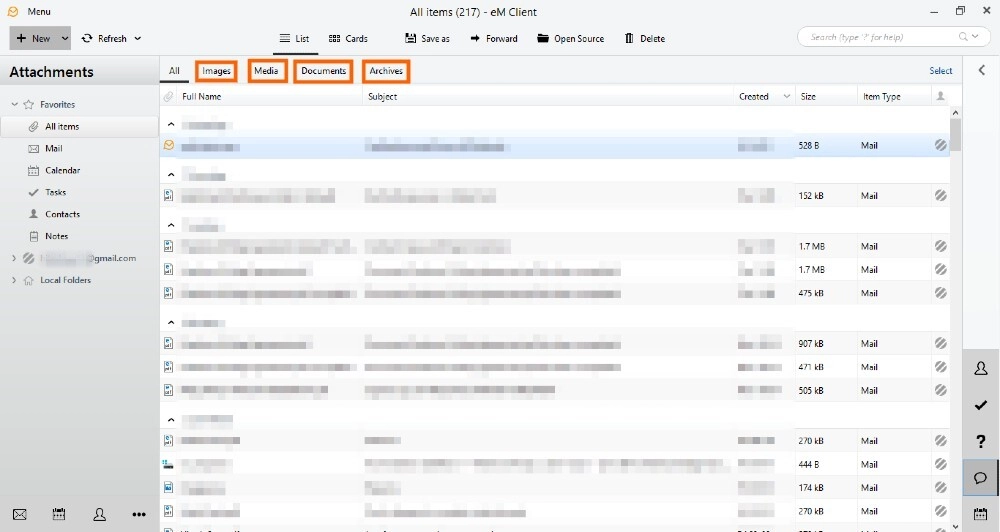Click scrollbar up arrow of list
The image size is (1000, 532).
coord(955,112)
